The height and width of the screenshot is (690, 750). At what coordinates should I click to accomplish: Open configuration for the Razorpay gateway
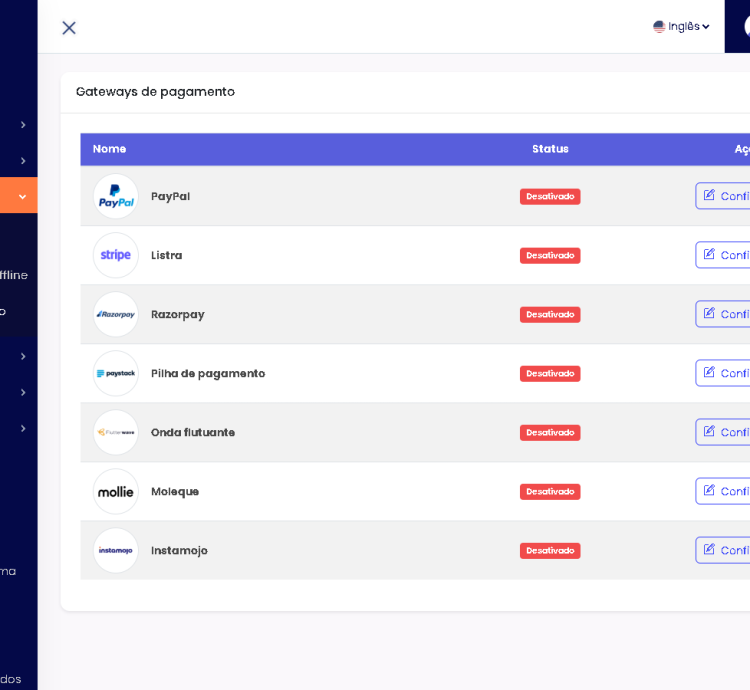pos(724,314)
